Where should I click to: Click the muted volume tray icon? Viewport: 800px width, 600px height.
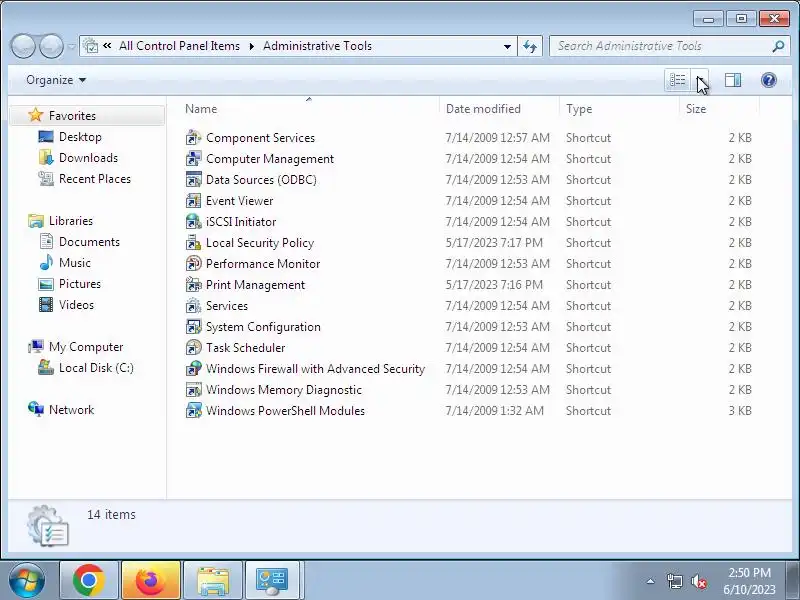(698, 581)
